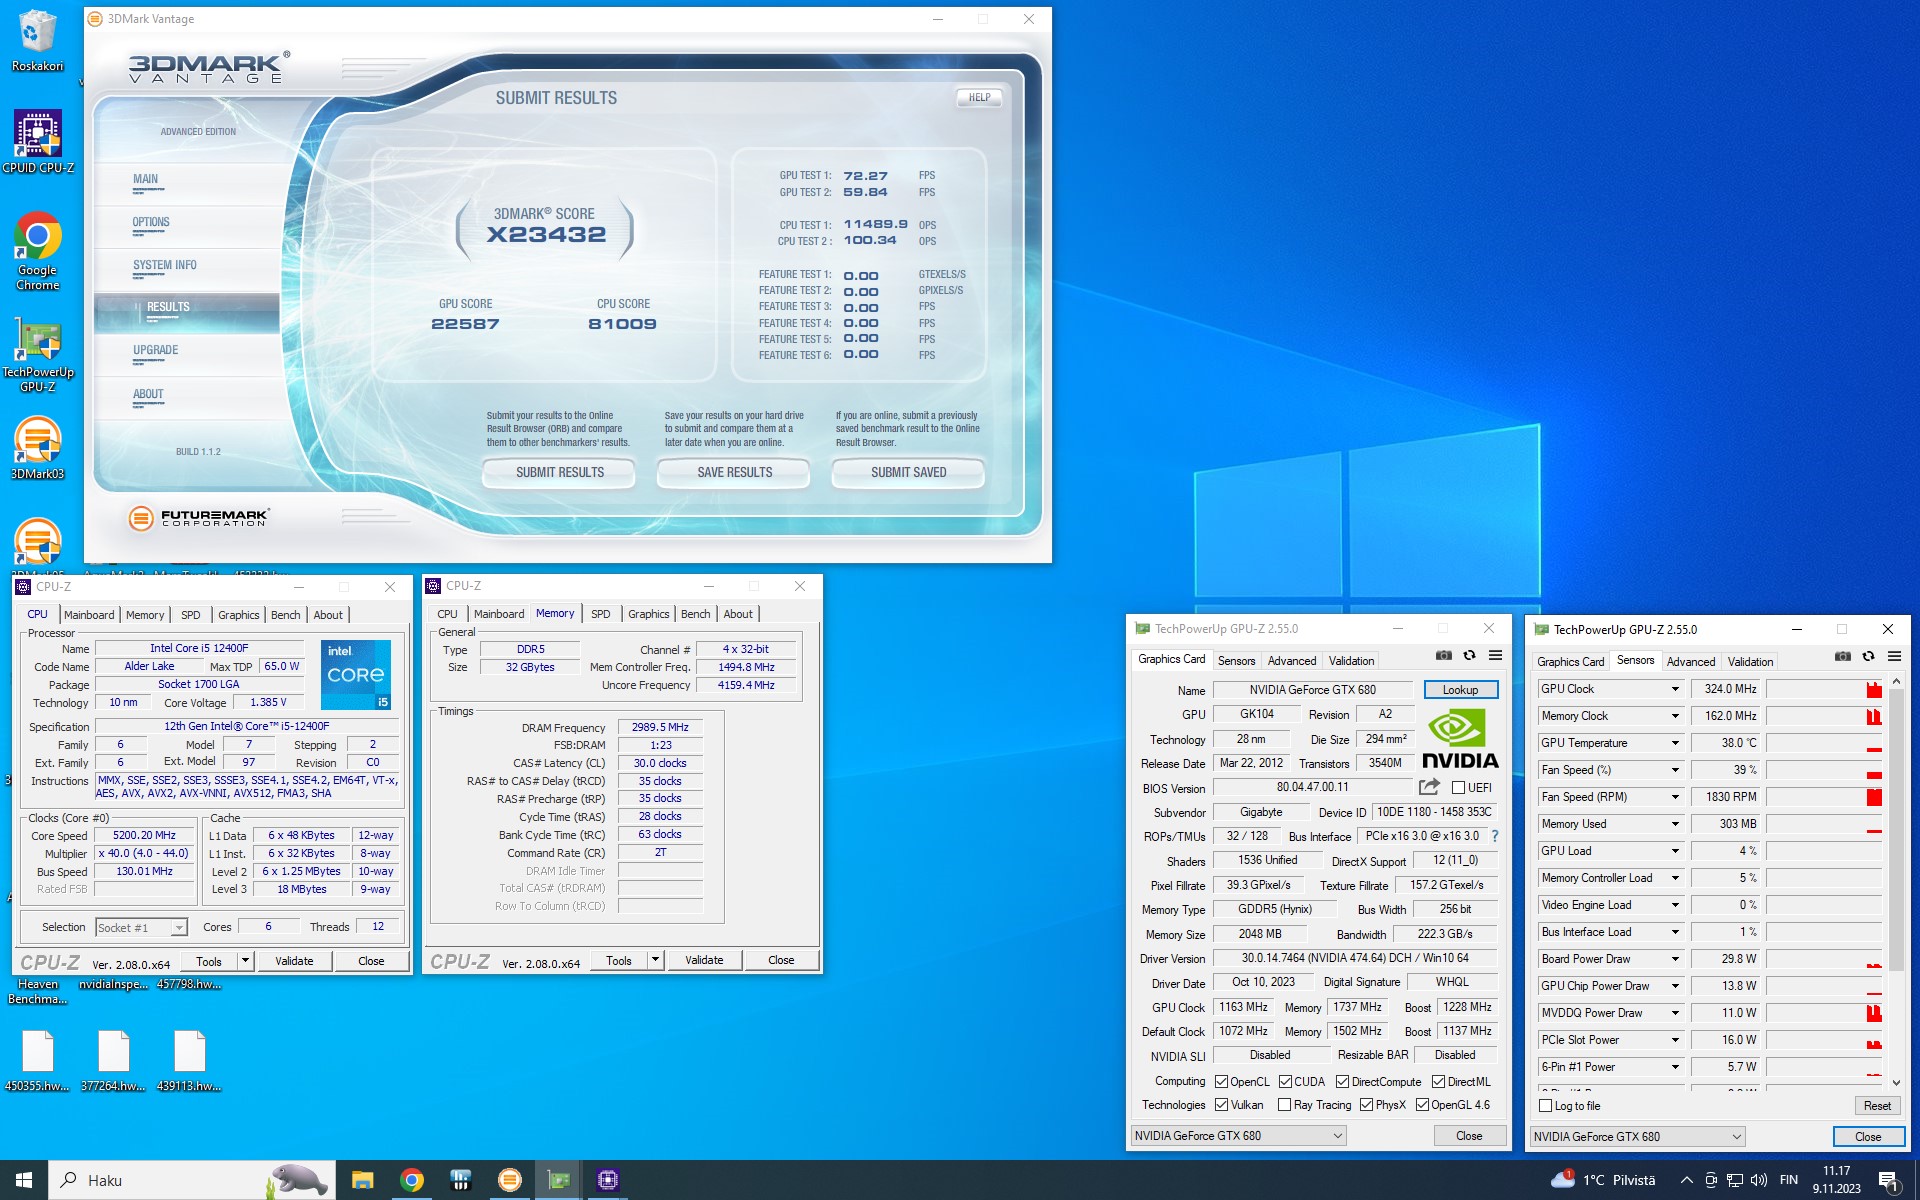Open notification center in taskbar
1920x1200 pixels.
click(1888, 1180)
